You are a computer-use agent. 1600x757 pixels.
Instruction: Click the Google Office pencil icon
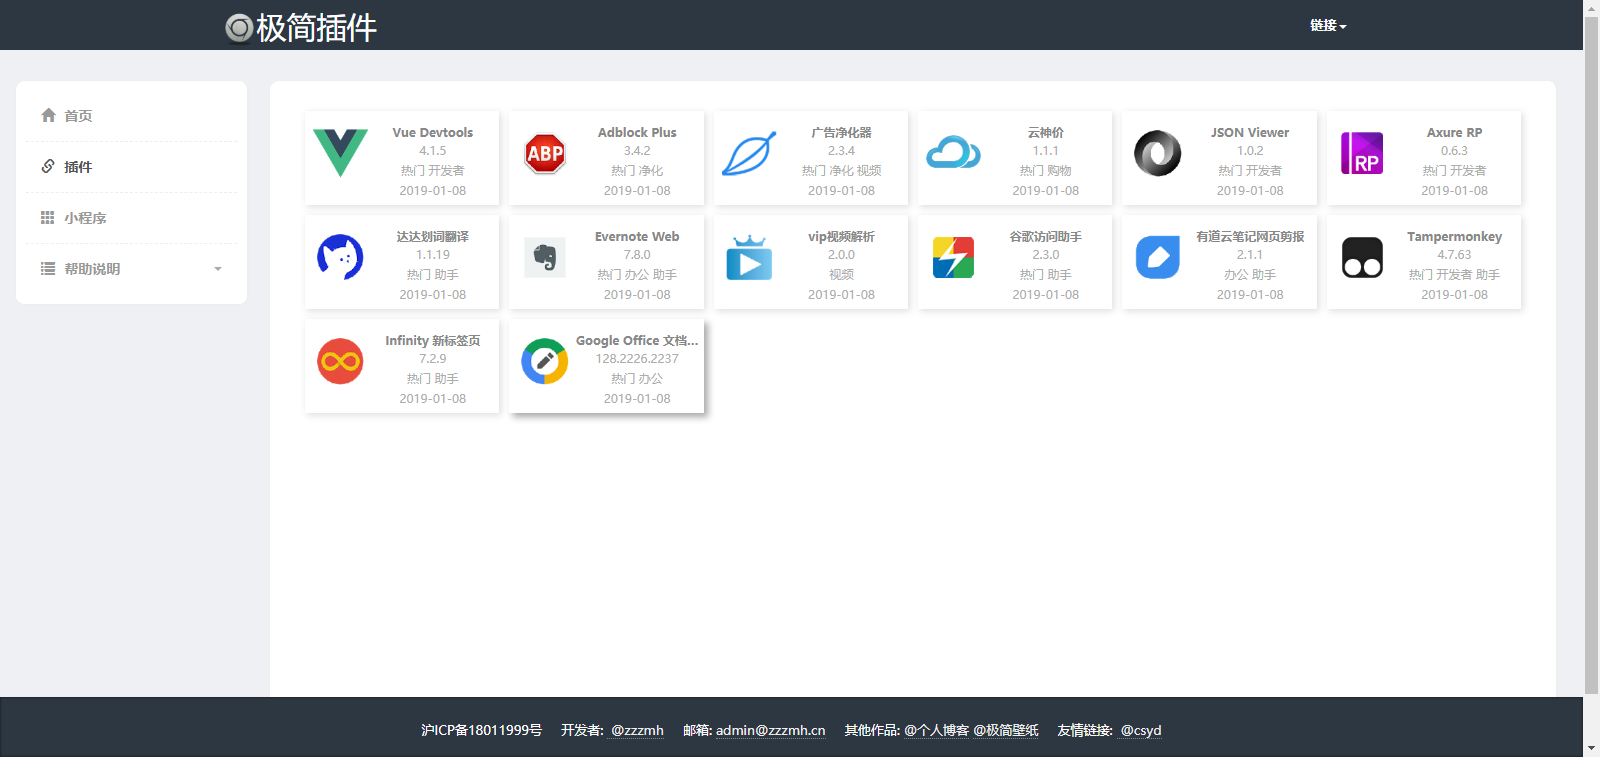point(545,361)
